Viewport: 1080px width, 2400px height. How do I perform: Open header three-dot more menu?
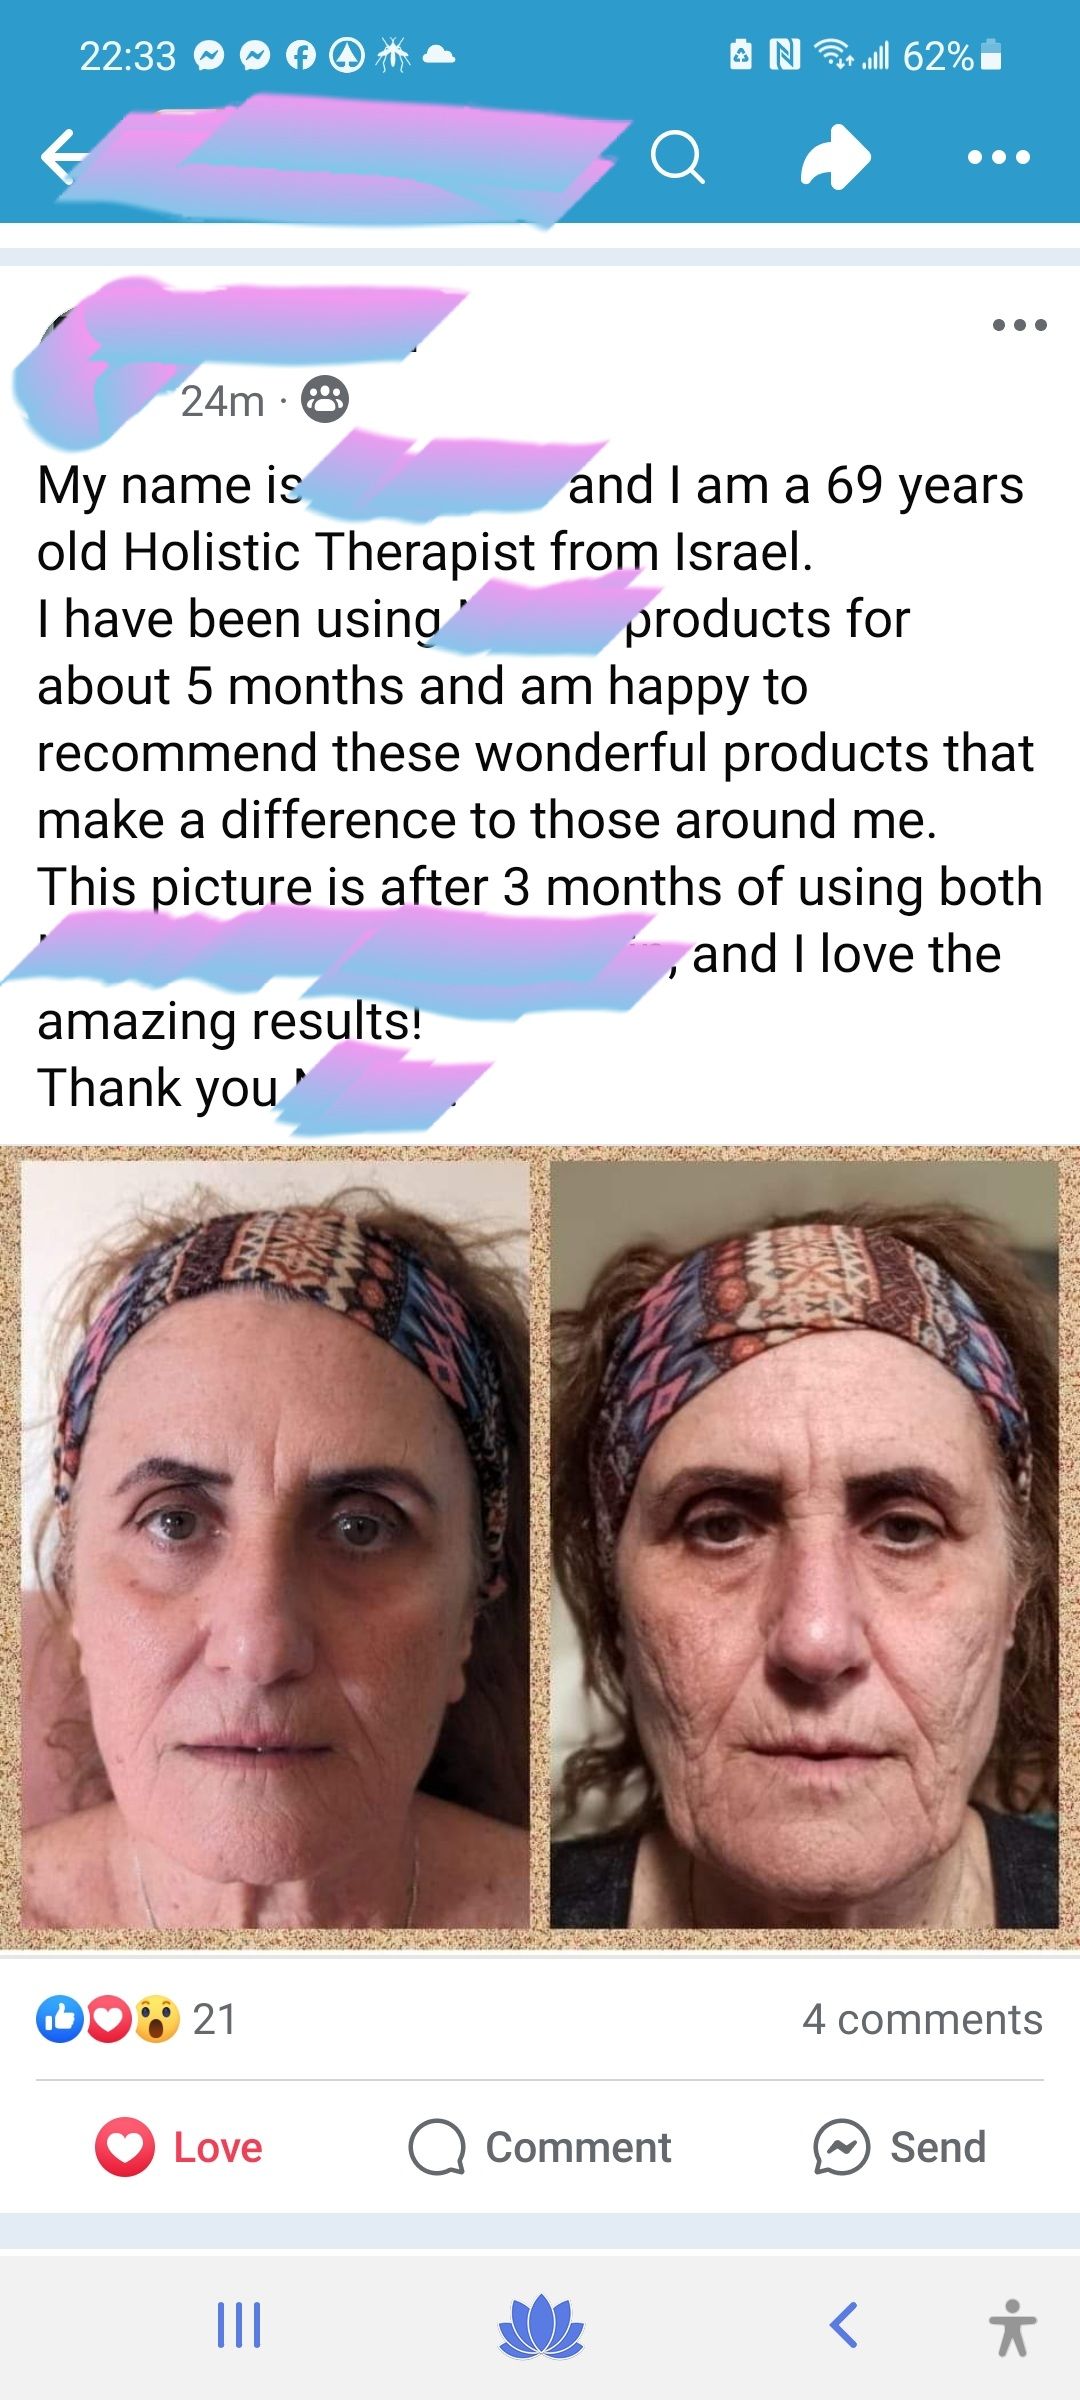998,157
